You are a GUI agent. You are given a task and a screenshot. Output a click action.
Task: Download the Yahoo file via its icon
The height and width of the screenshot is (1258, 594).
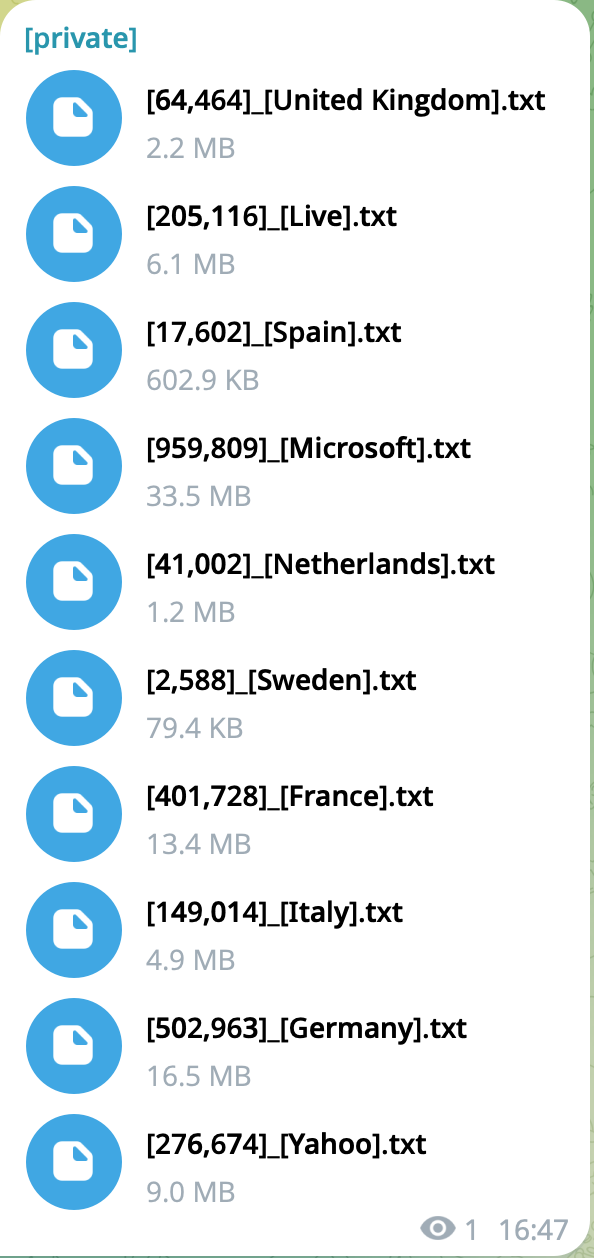73,1163
